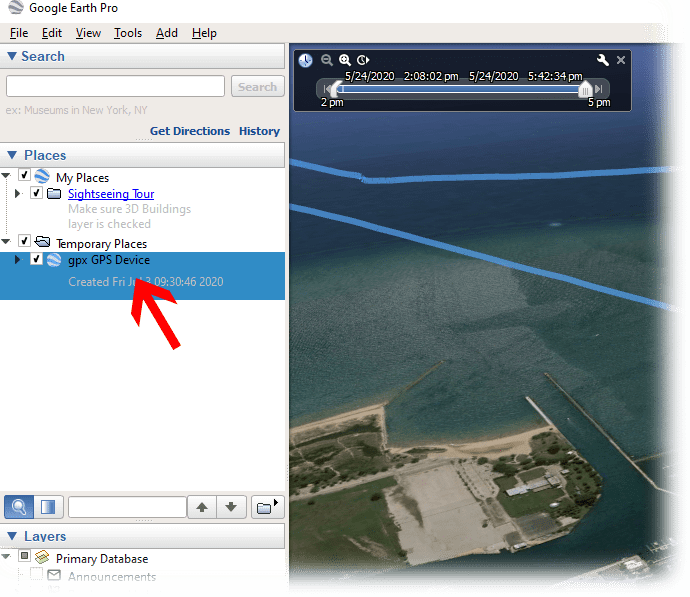Zoom in the time slider range

point(345,59)
